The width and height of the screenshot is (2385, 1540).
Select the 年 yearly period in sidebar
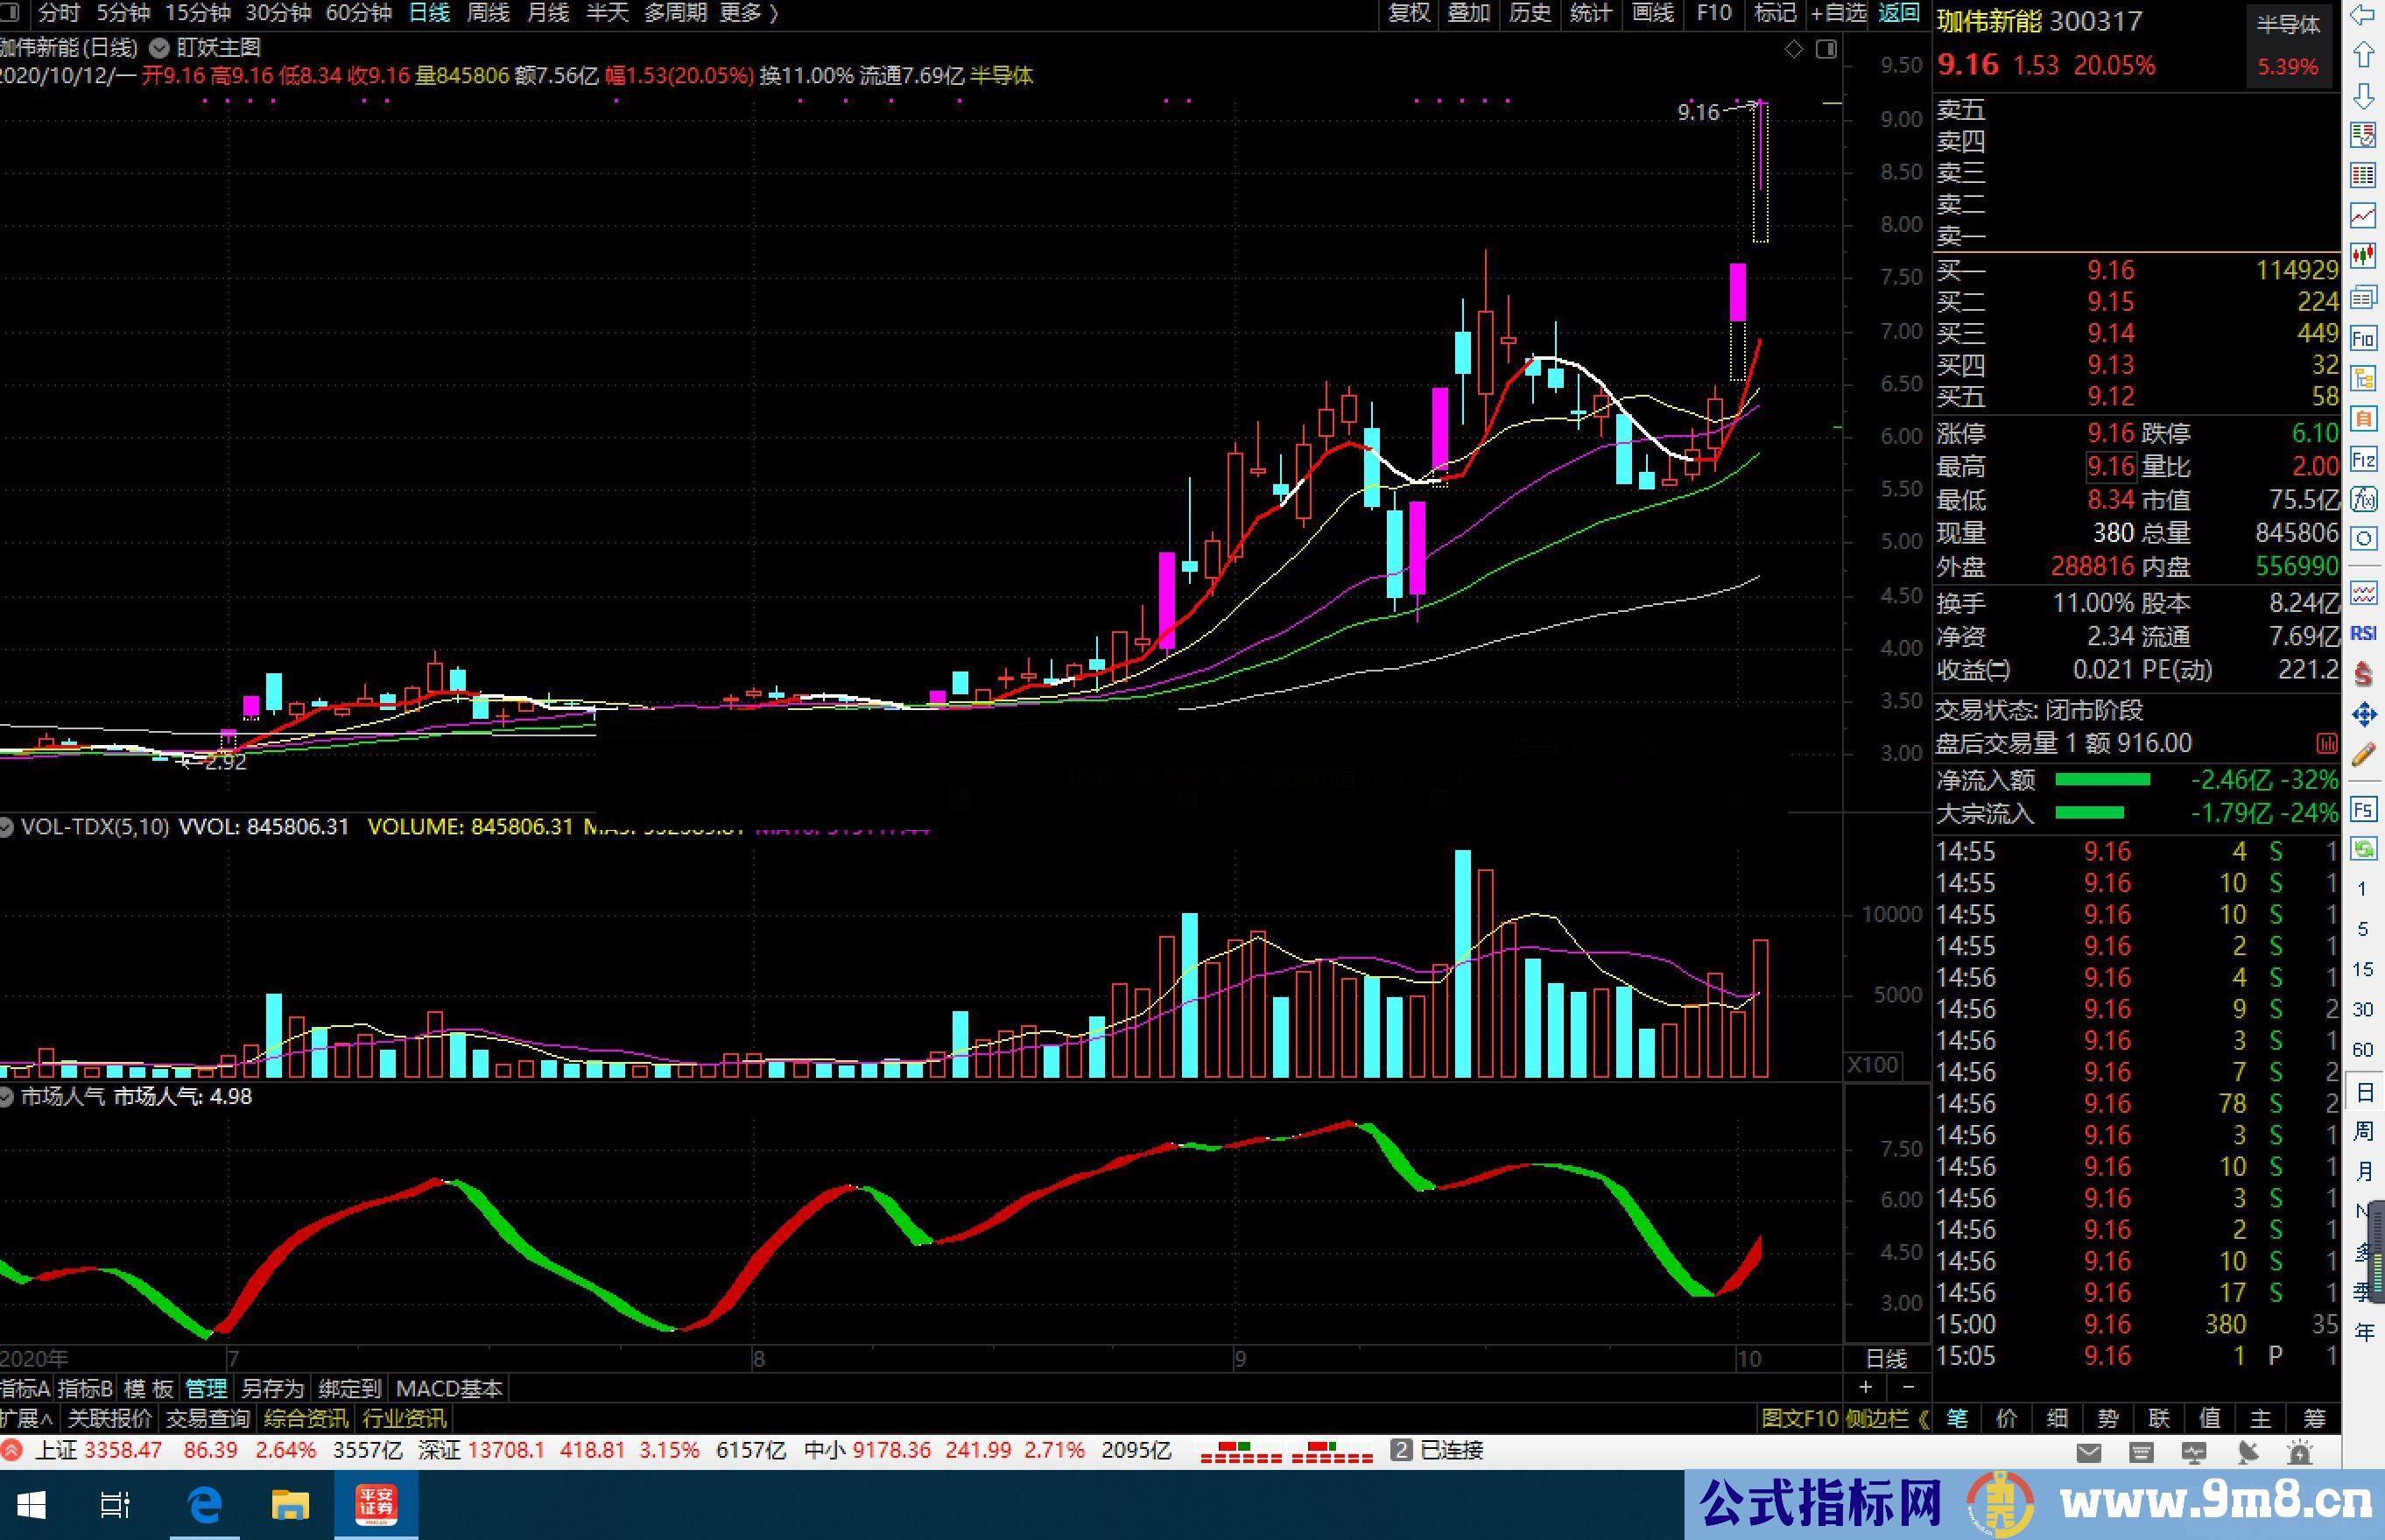pos(2363,1333)
